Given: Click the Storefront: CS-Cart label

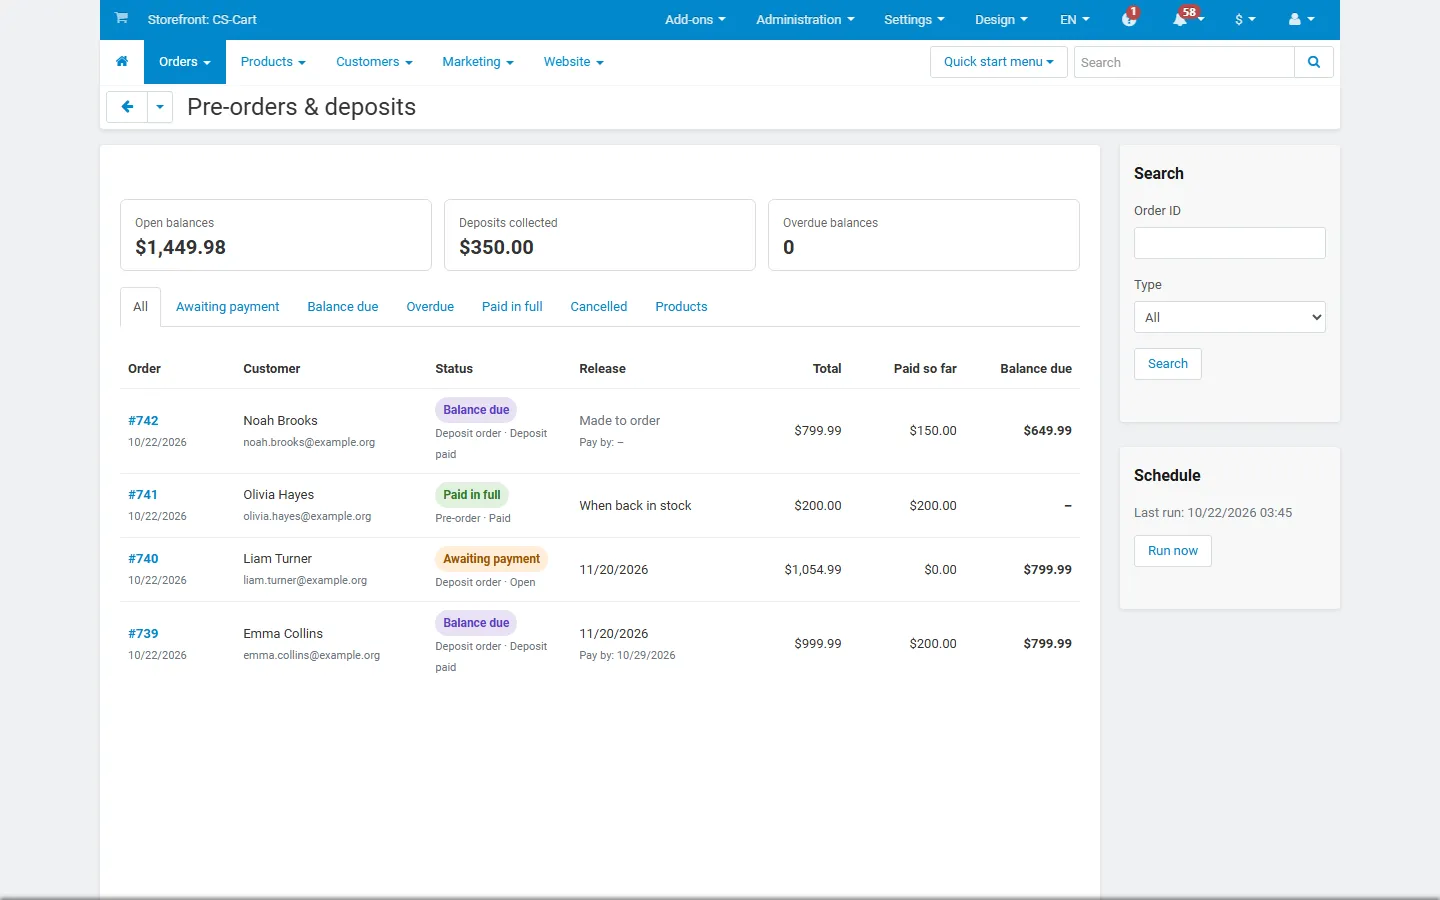Looking at the screenshot, I should 202,19.
